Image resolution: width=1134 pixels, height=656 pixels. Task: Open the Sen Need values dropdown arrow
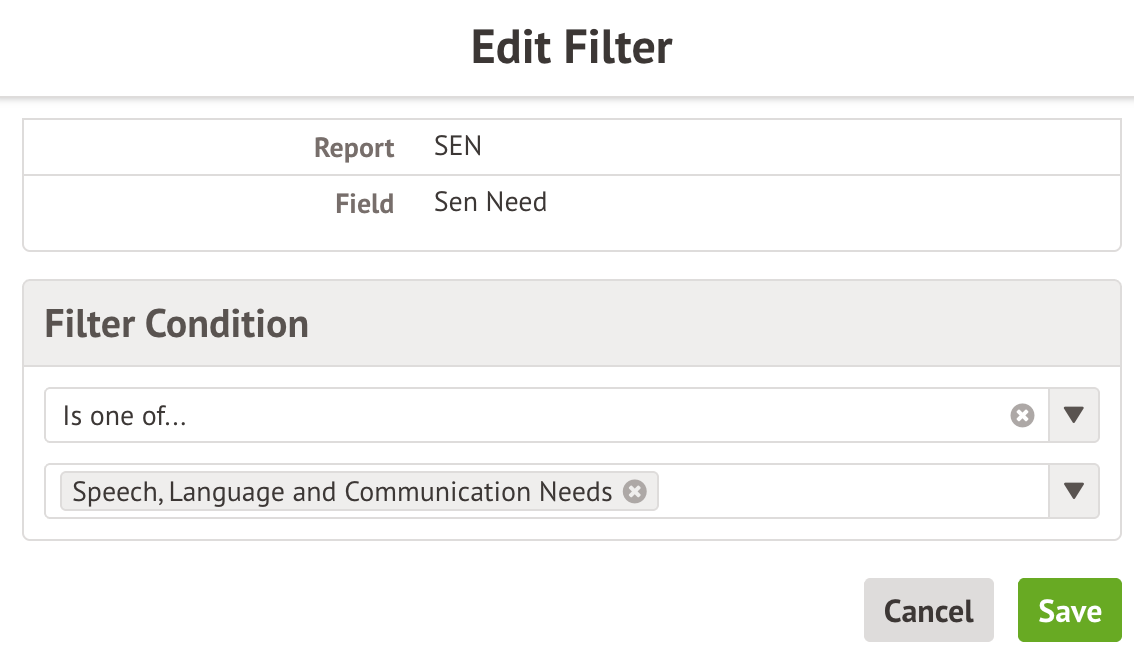pyautogui.click(x=1074, y=491)
